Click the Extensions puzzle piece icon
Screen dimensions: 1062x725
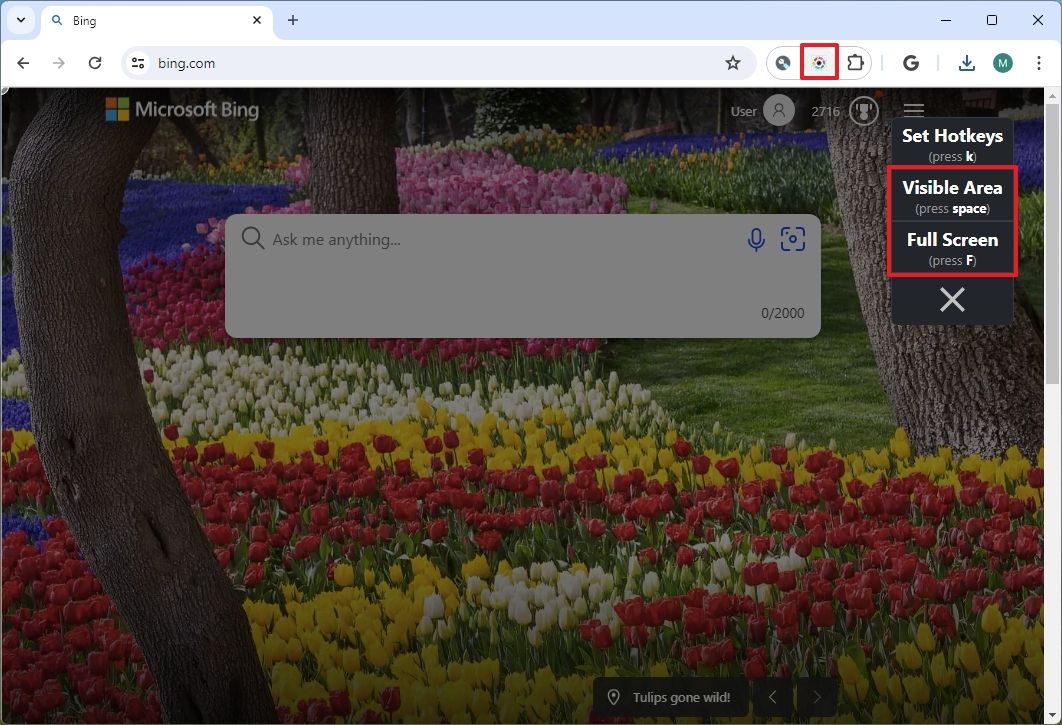tap(855, 62)
